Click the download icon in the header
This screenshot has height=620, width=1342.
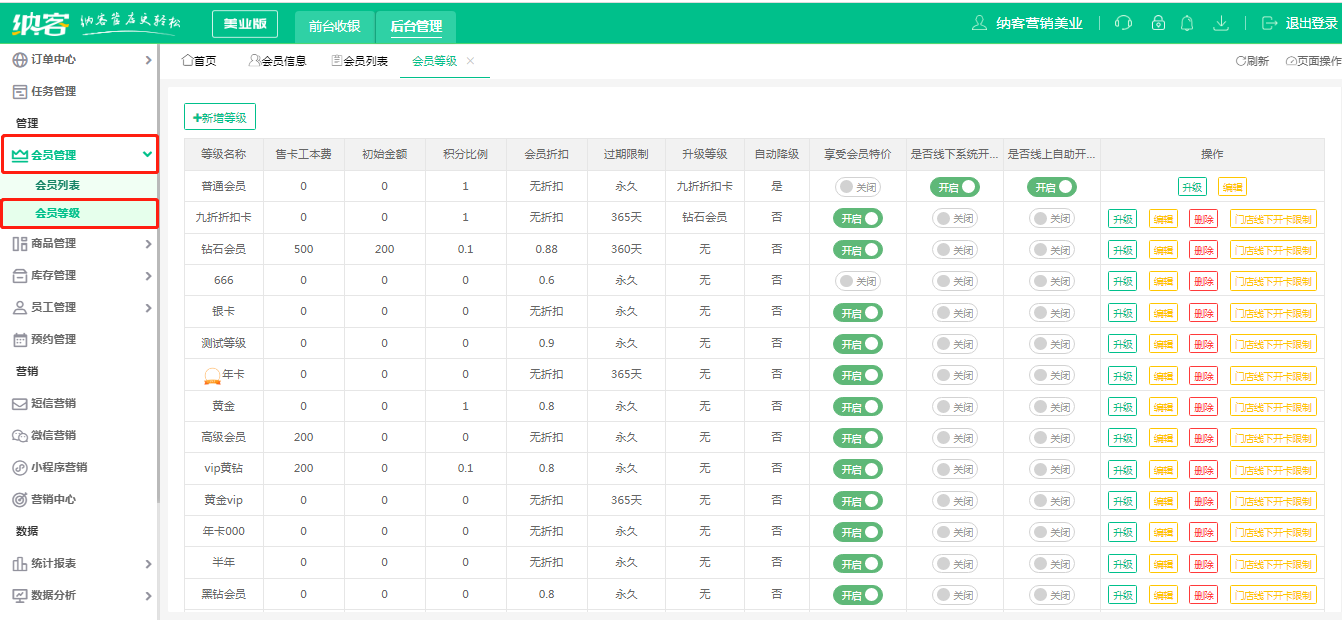click(1221, 22)
